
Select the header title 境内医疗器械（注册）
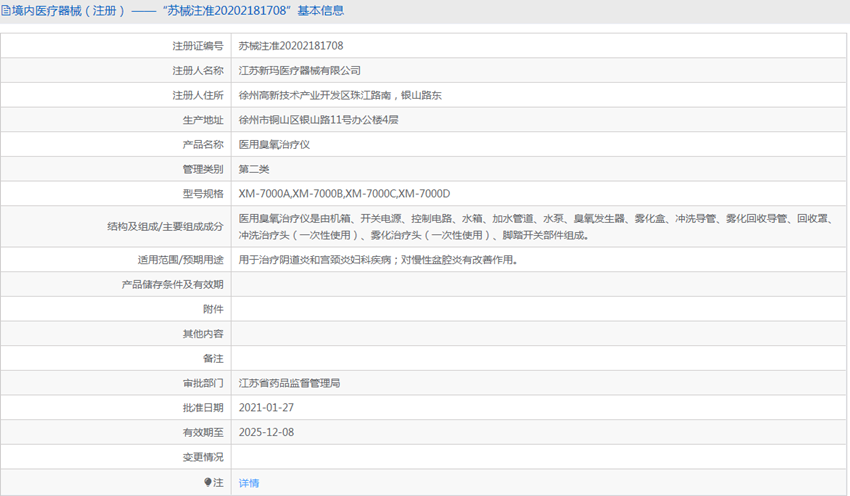tap(68, 11)
